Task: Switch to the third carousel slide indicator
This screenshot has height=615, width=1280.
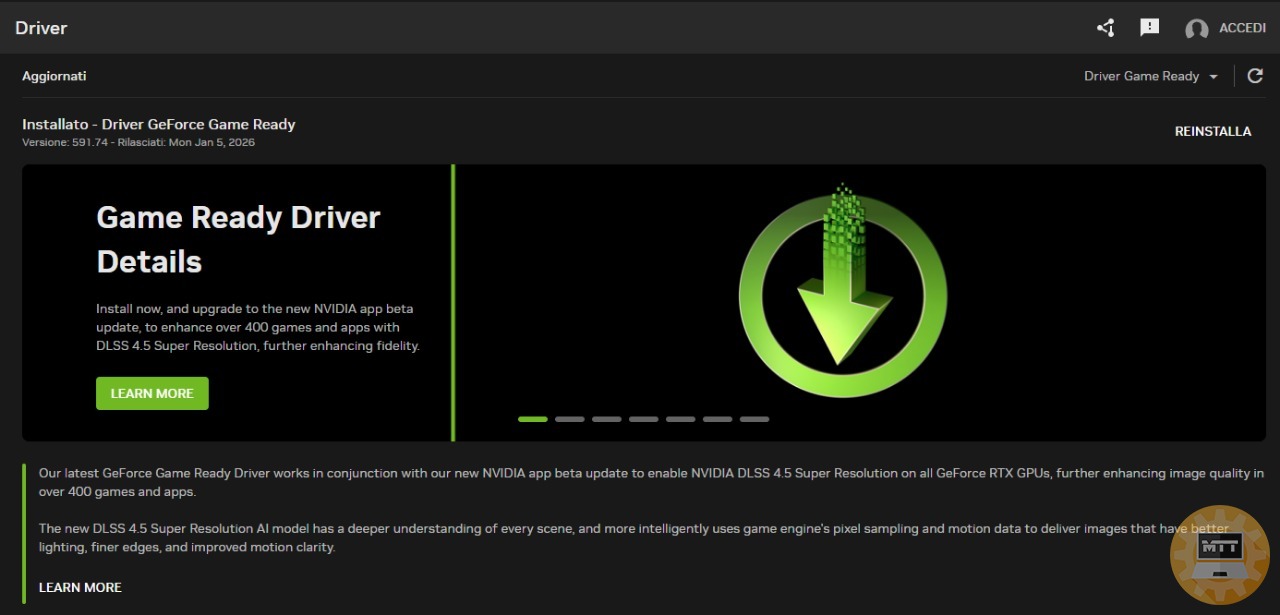Action: click(607, 419)
